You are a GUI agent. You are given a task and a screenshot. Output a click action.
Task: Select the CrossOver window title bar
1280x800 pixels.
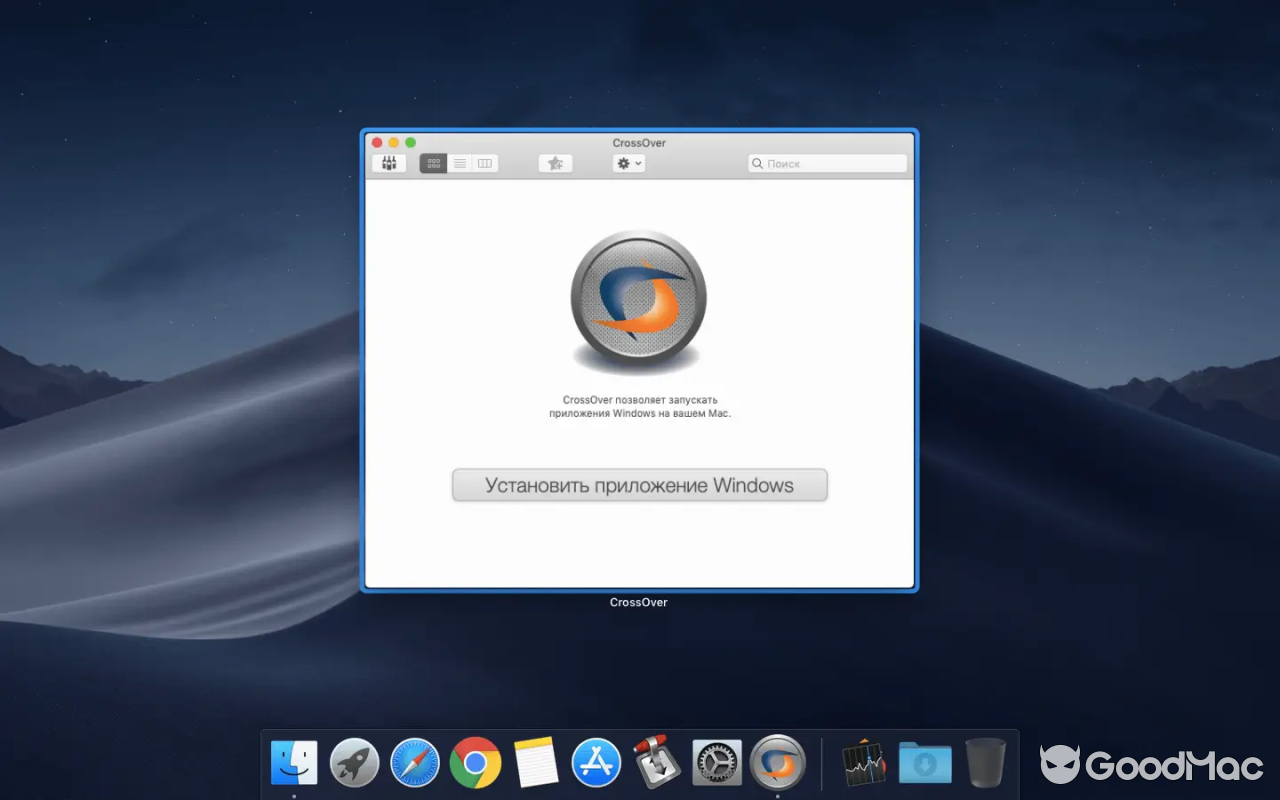639,142
